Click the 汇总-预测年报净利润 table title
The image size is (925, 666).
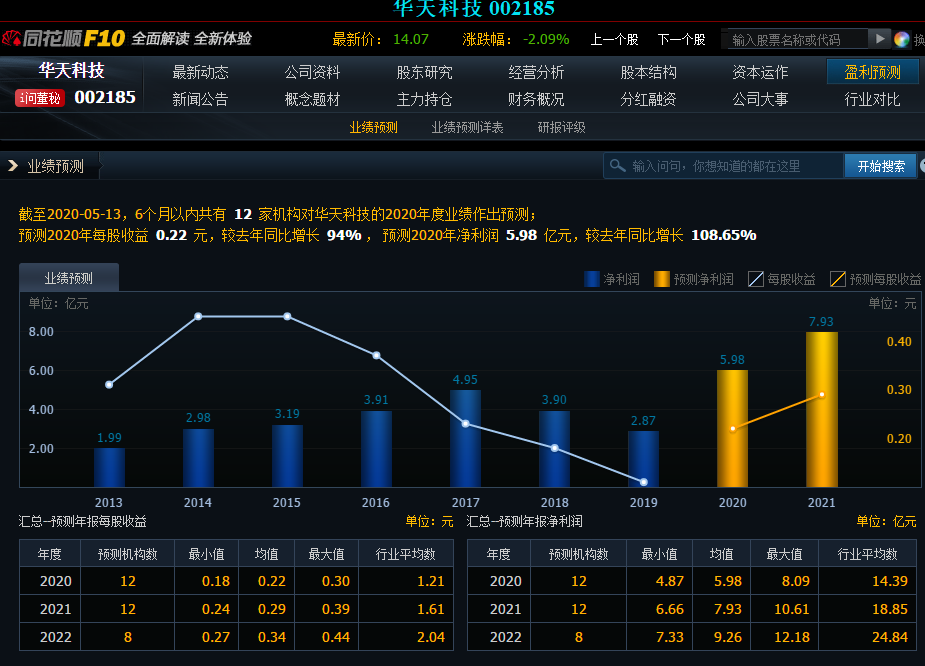pyautogui.click(x=524, y=521)
